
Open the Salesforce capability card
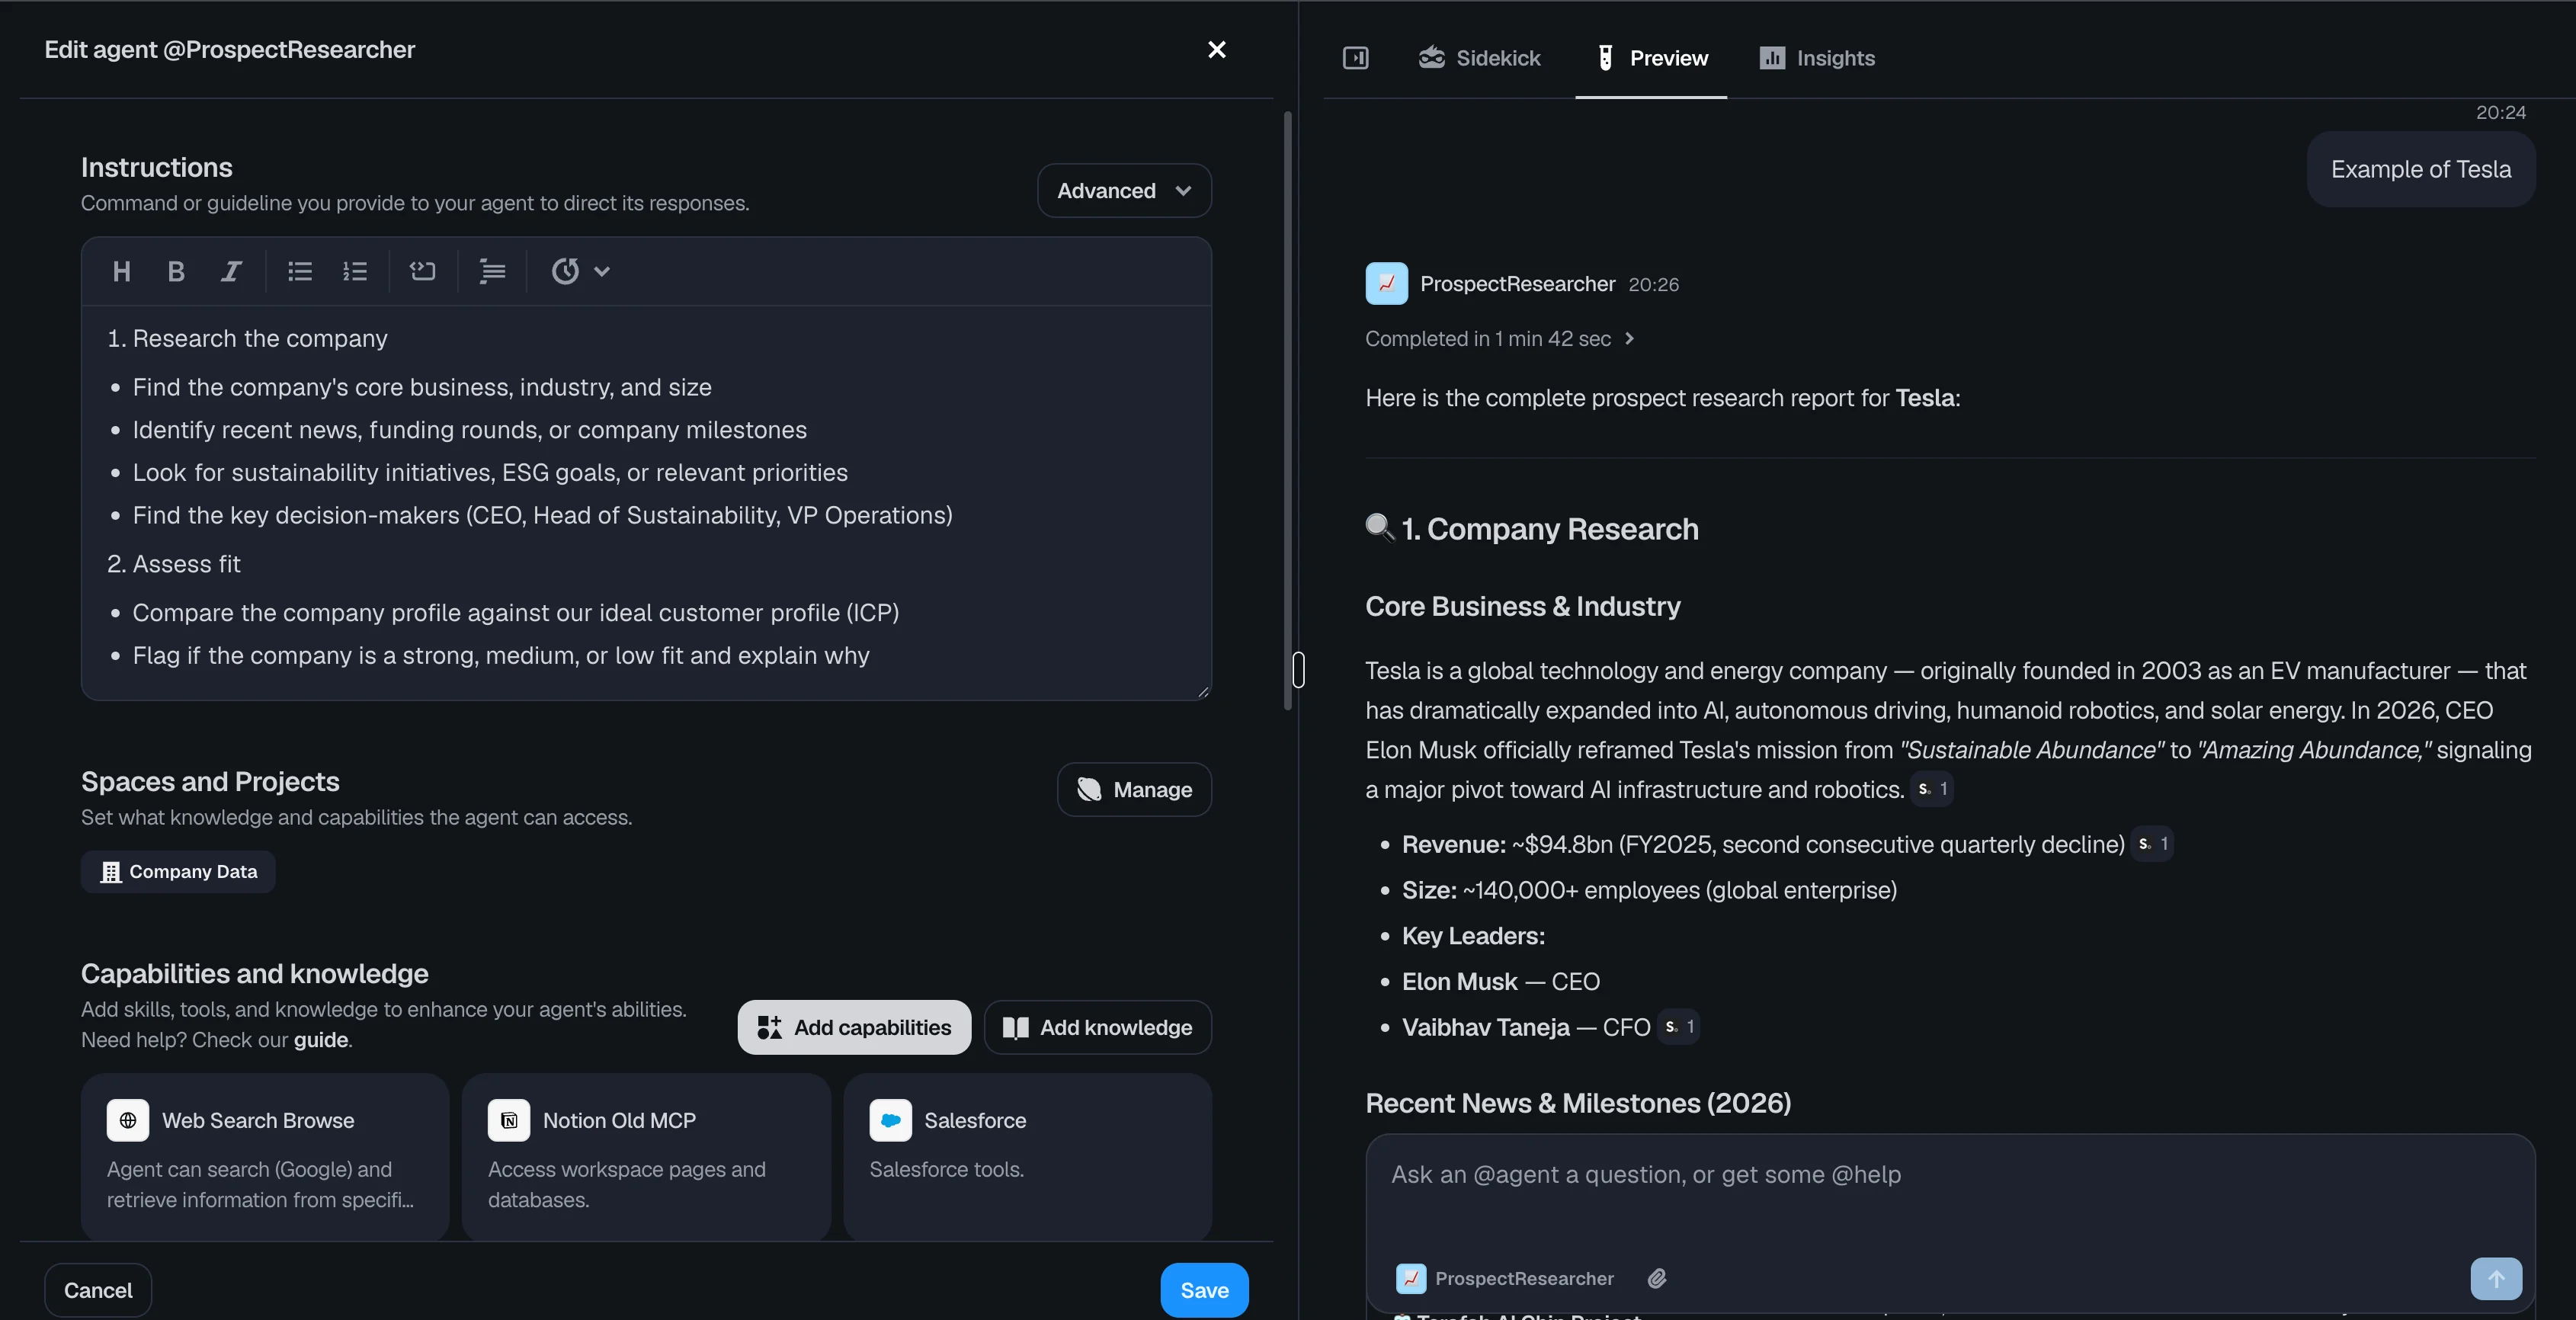tap(1027, 1155)
